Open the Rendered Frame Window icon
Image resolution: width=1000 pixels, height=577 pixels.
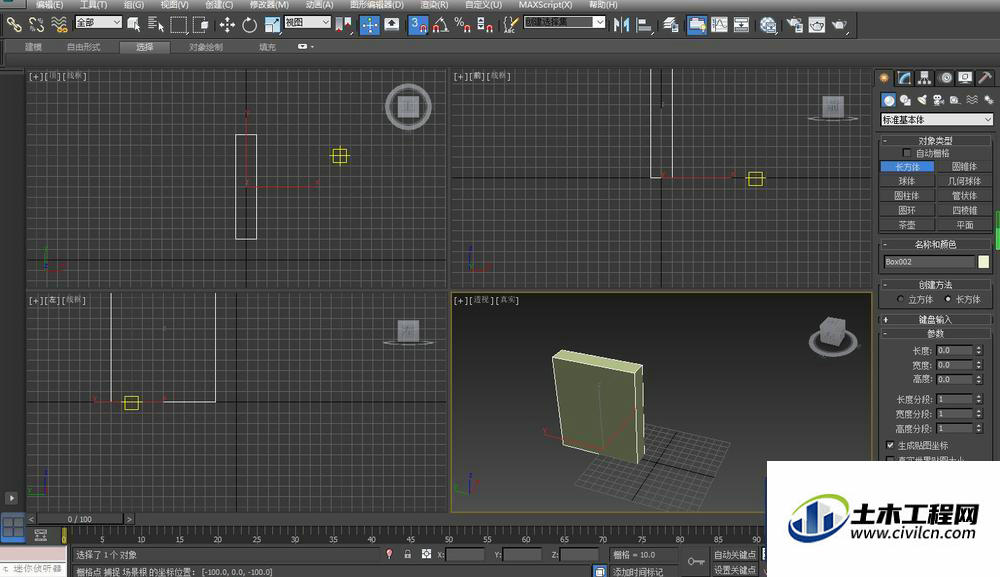click(816, 25)
